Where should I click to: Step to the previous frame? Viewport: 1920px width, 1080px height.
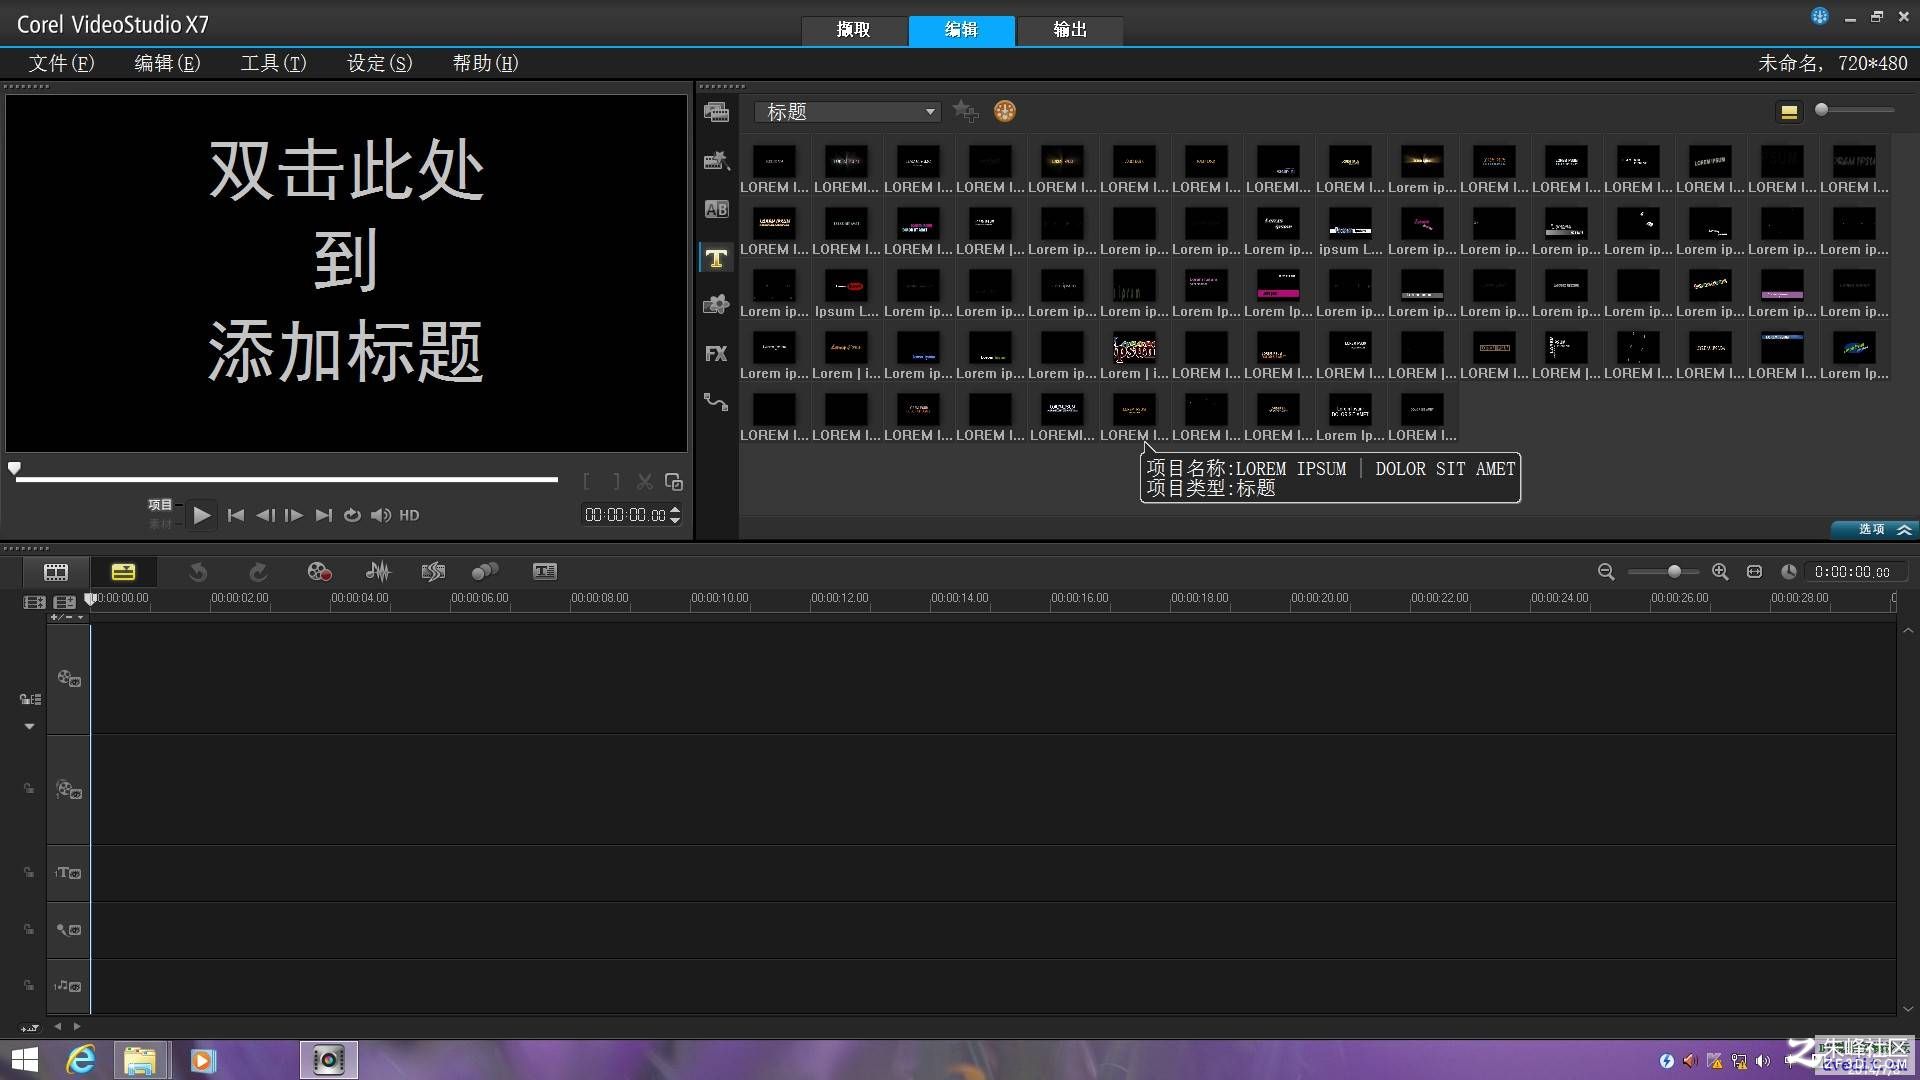coord(265,515)
